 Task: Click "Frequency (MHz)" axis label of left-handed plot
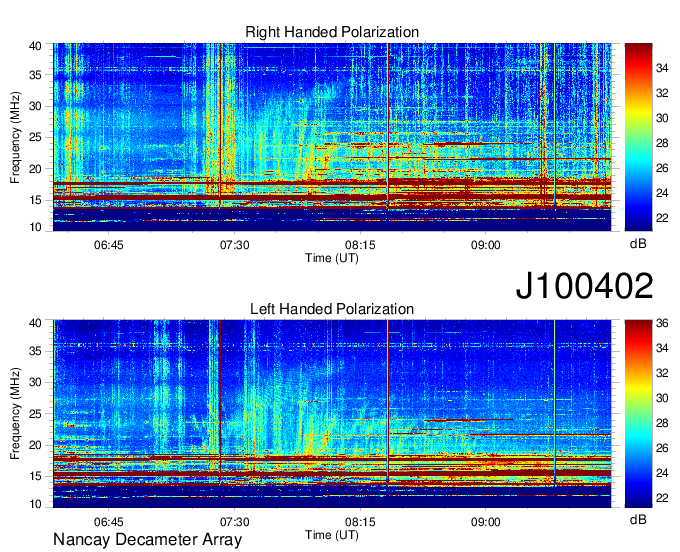[15, 414]
